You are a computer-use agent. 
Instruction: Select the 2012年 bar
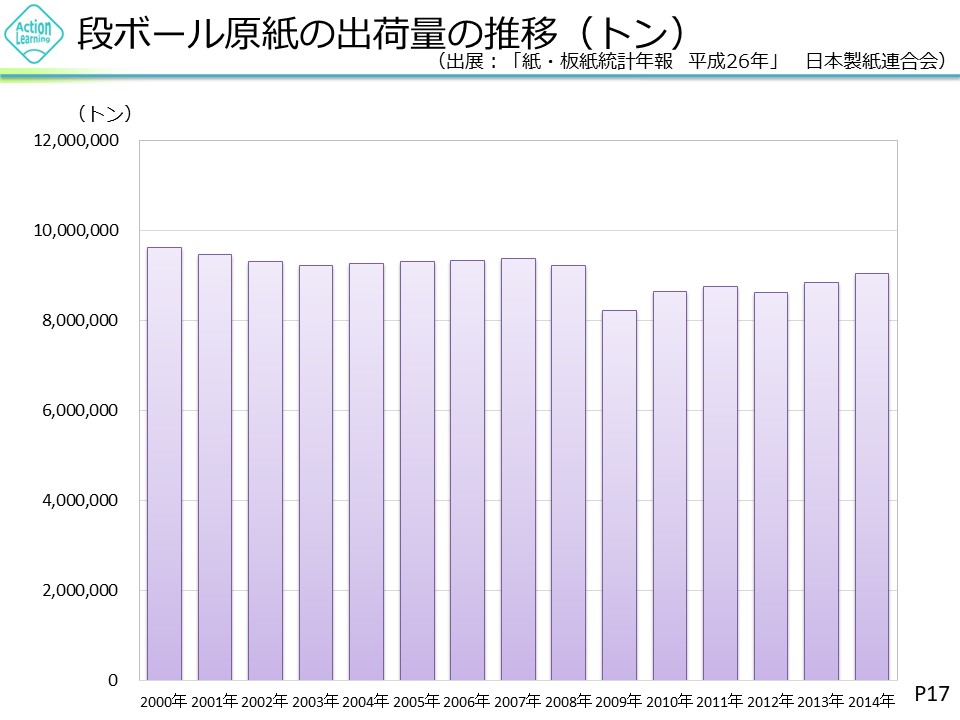pyautogui.click(x=770, y=486)
